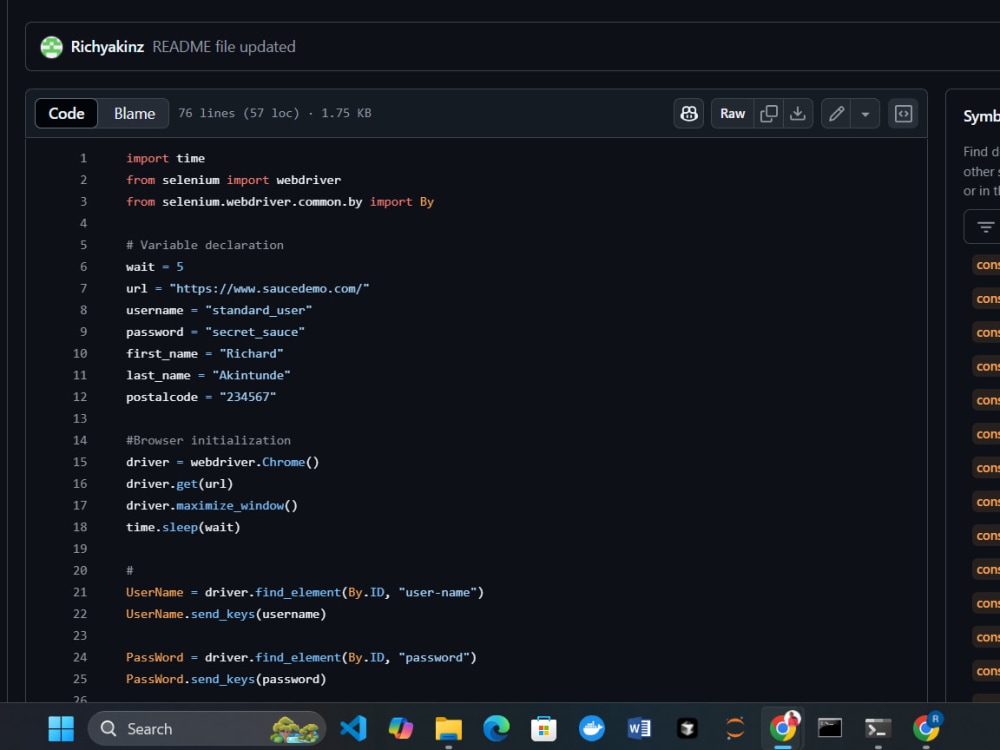
Task: Click the 'standard_user' string value
Action: click(x=258, y=310)
